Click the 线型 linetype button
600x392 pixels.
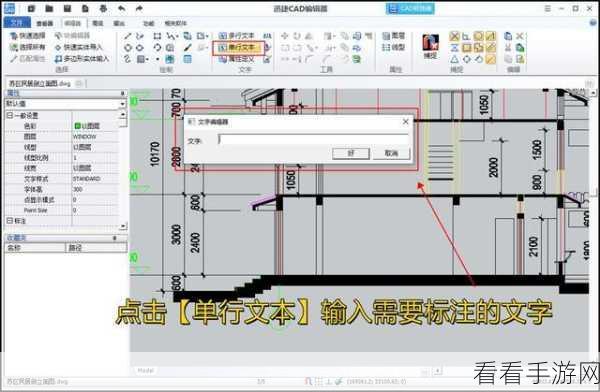[393, 47]
